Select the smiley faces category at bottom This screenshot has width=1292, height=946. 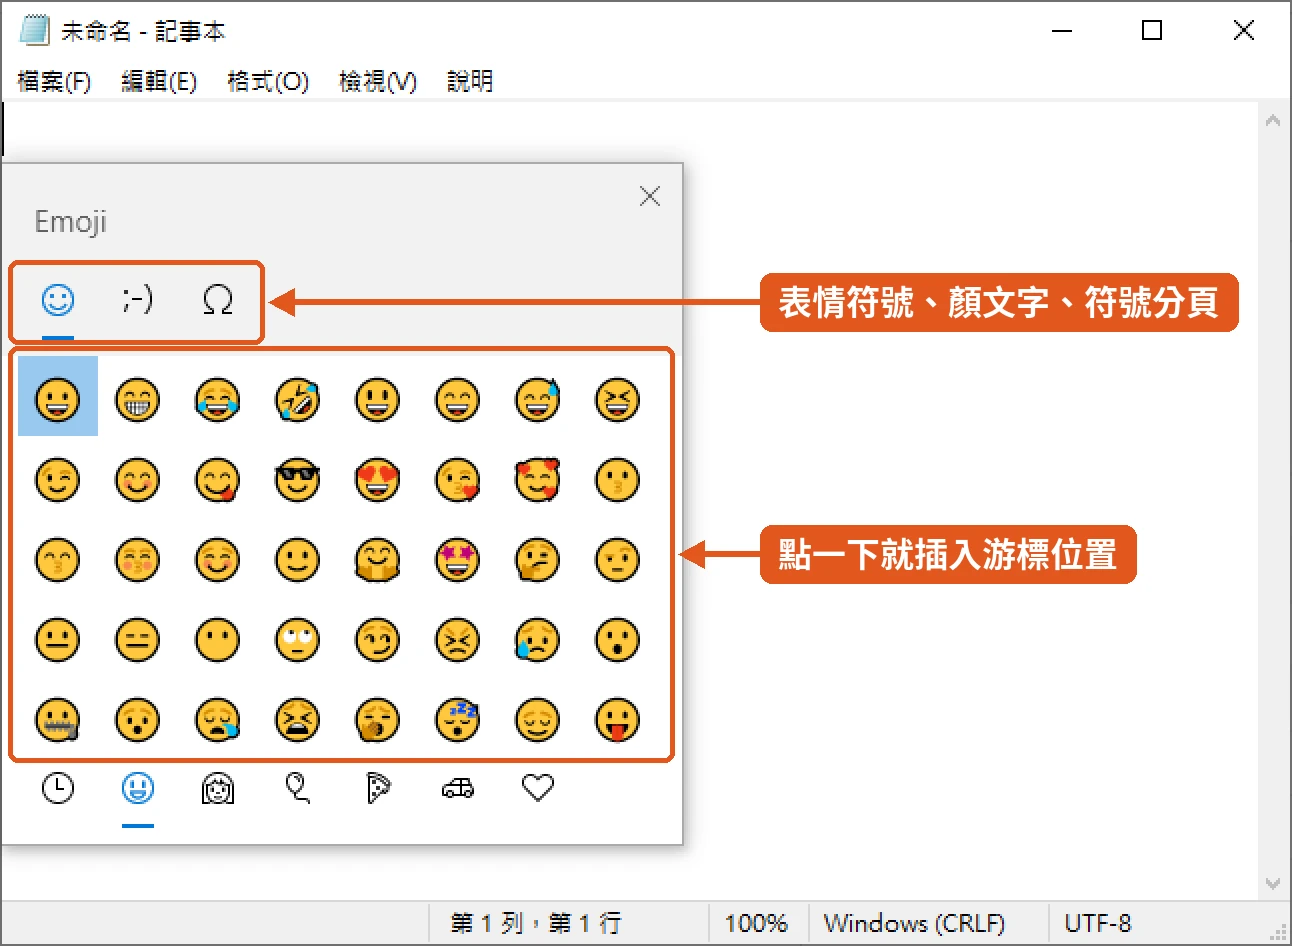pyautogui.click(x=138, y=789)
